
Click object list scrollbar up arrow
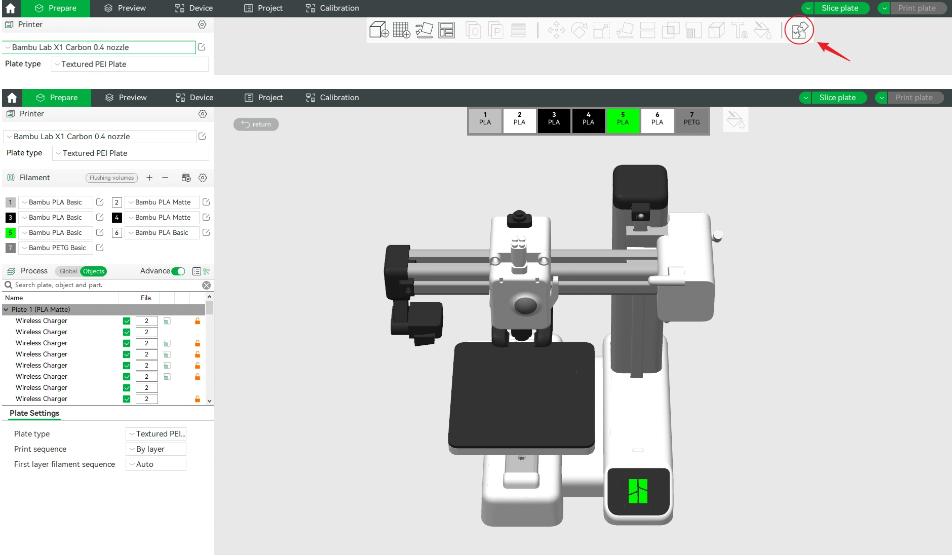209,296
